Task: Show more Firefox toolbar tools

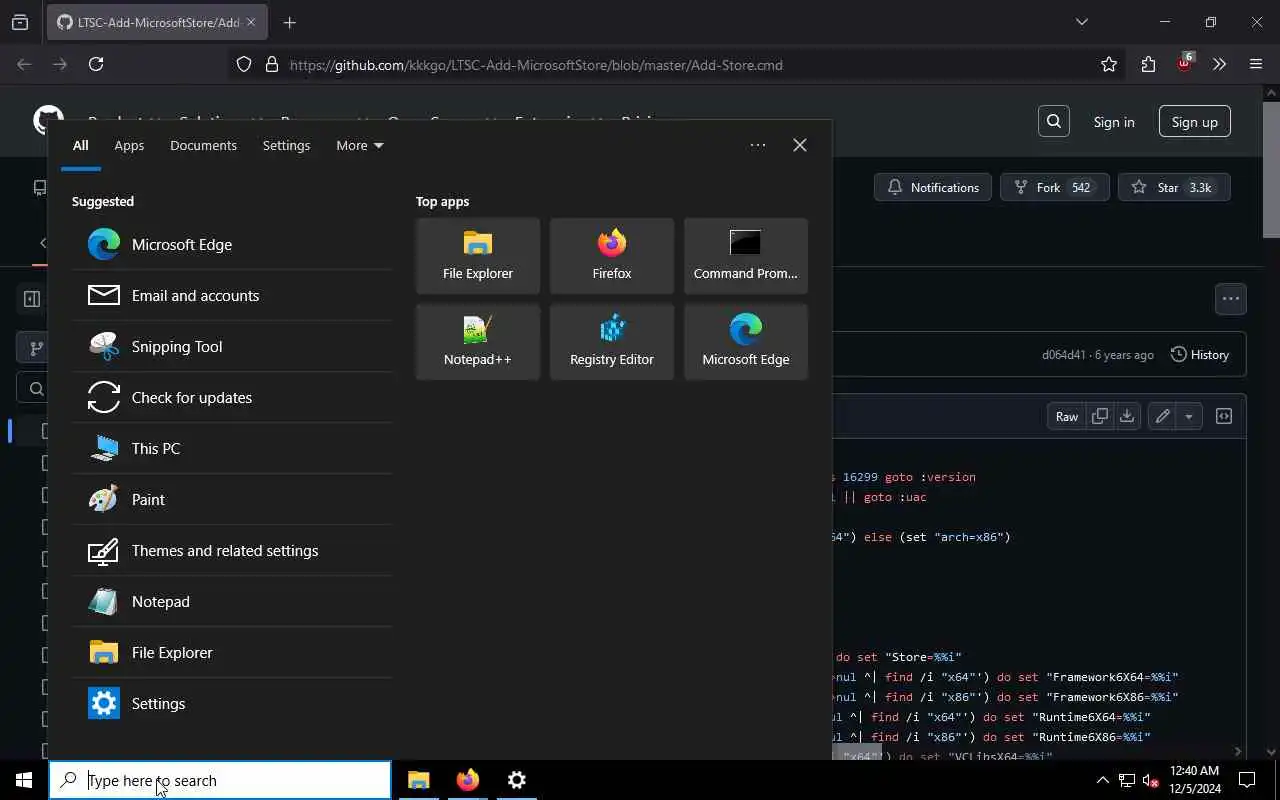Action: [1219, 64]
